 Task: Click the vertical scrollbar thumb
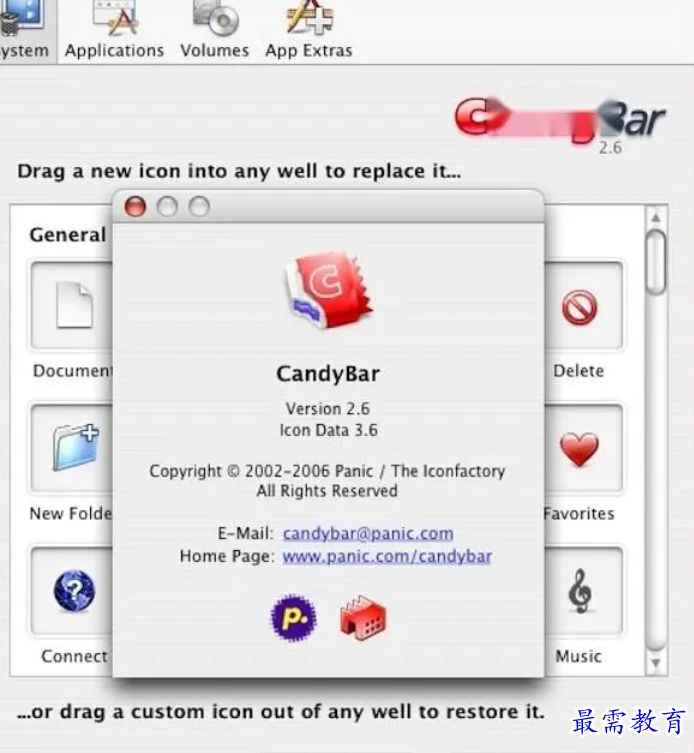pyautogui.click(x=656, y=262)
